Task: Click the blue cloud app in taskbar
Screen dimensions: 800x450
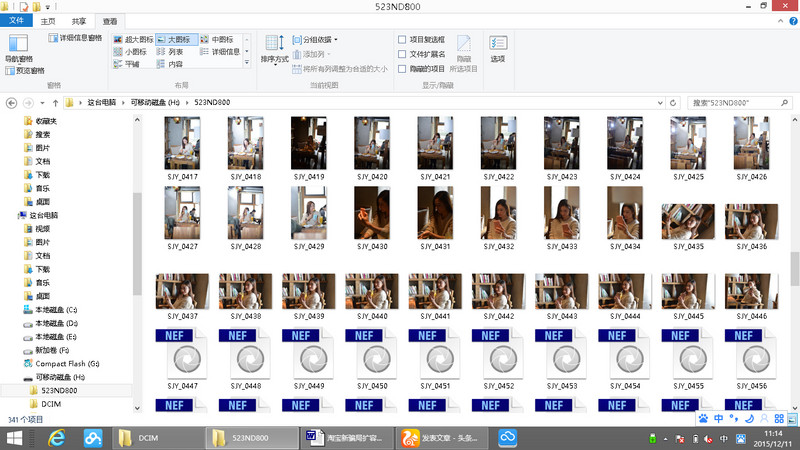Action: (507, 438)
